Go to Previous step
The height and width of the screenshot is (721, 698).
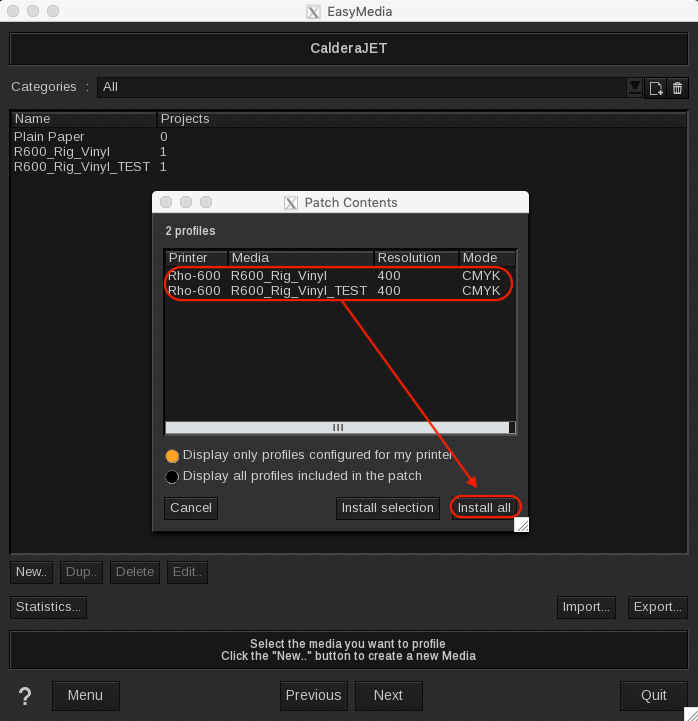coord(314,696)
